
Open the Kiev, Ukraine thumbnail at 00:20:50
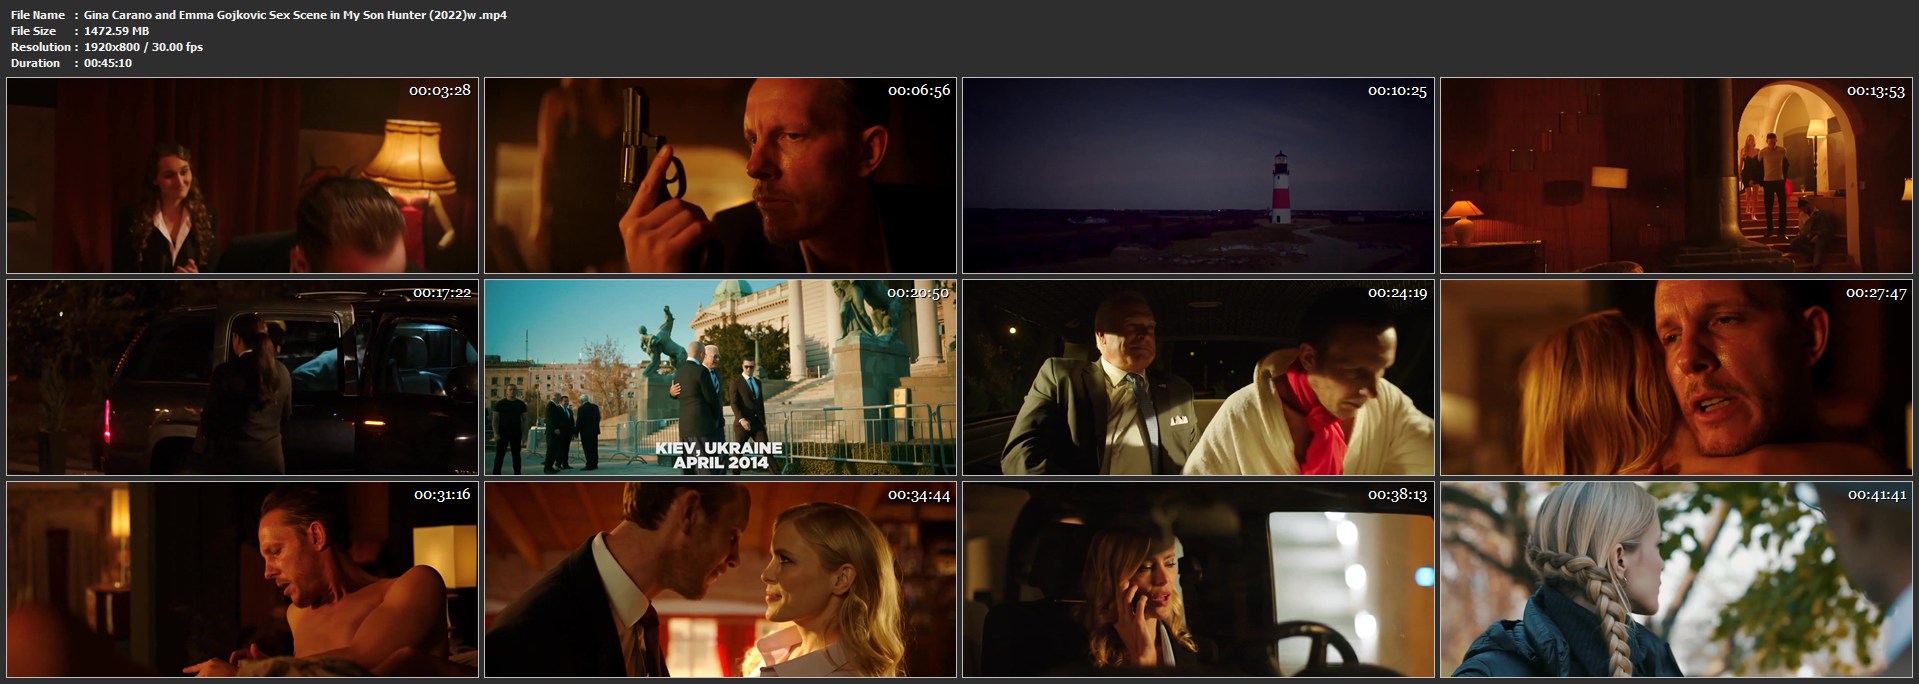point(721,377)
